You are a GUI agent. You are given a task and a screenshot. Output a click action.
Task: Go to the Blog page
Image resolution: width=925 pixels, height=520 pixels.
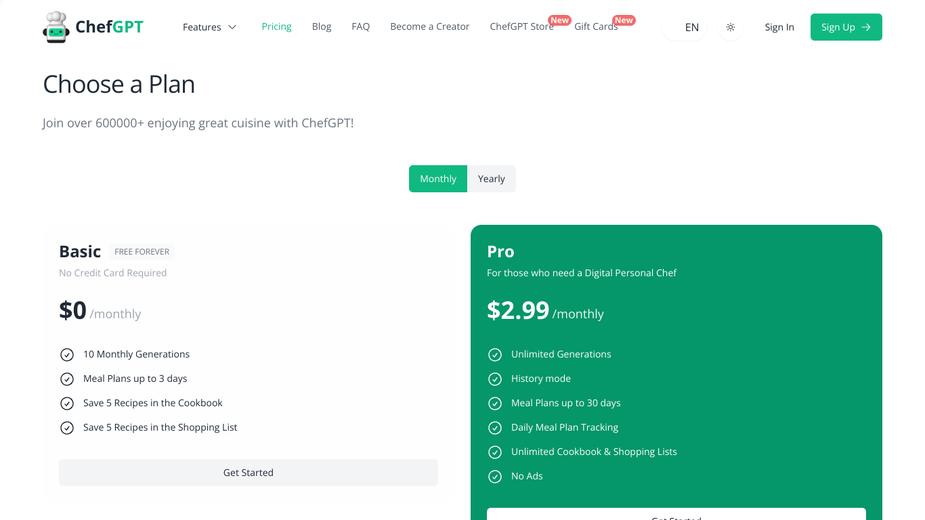pyautogui.click(x=322, y=27)
